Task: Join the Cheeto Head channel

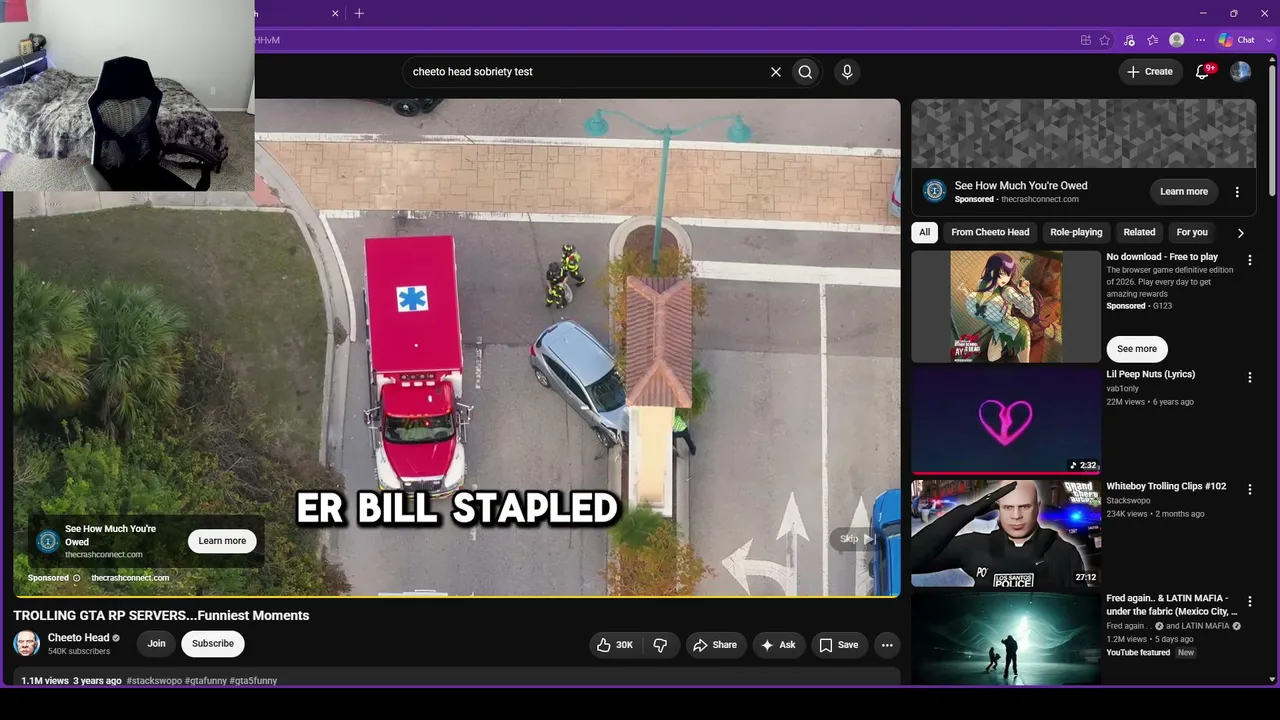Action: pos(157,644)
